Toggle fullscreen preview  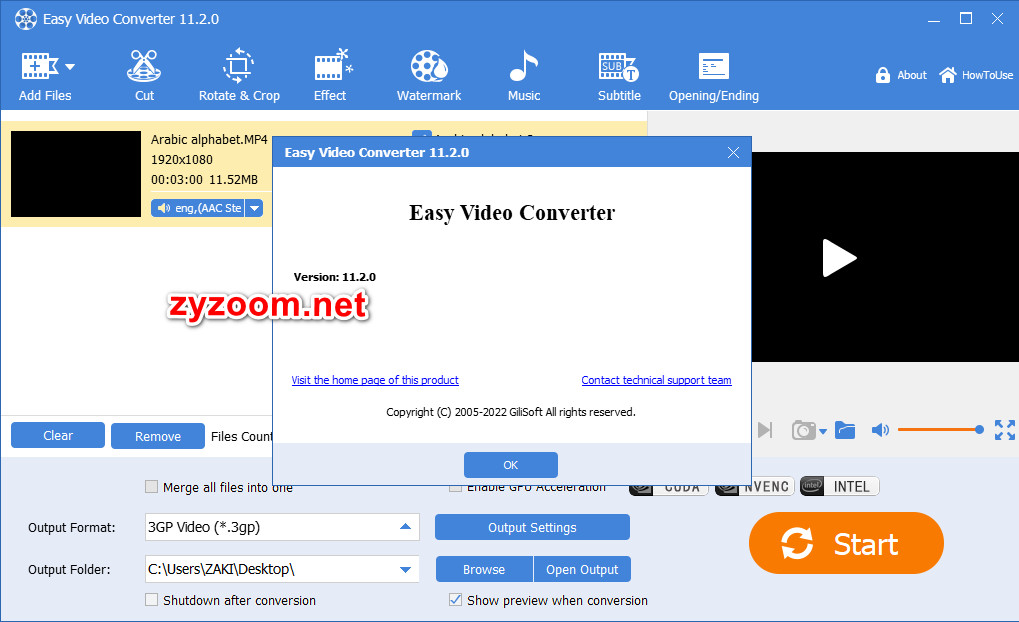[x=1005, y=430]
